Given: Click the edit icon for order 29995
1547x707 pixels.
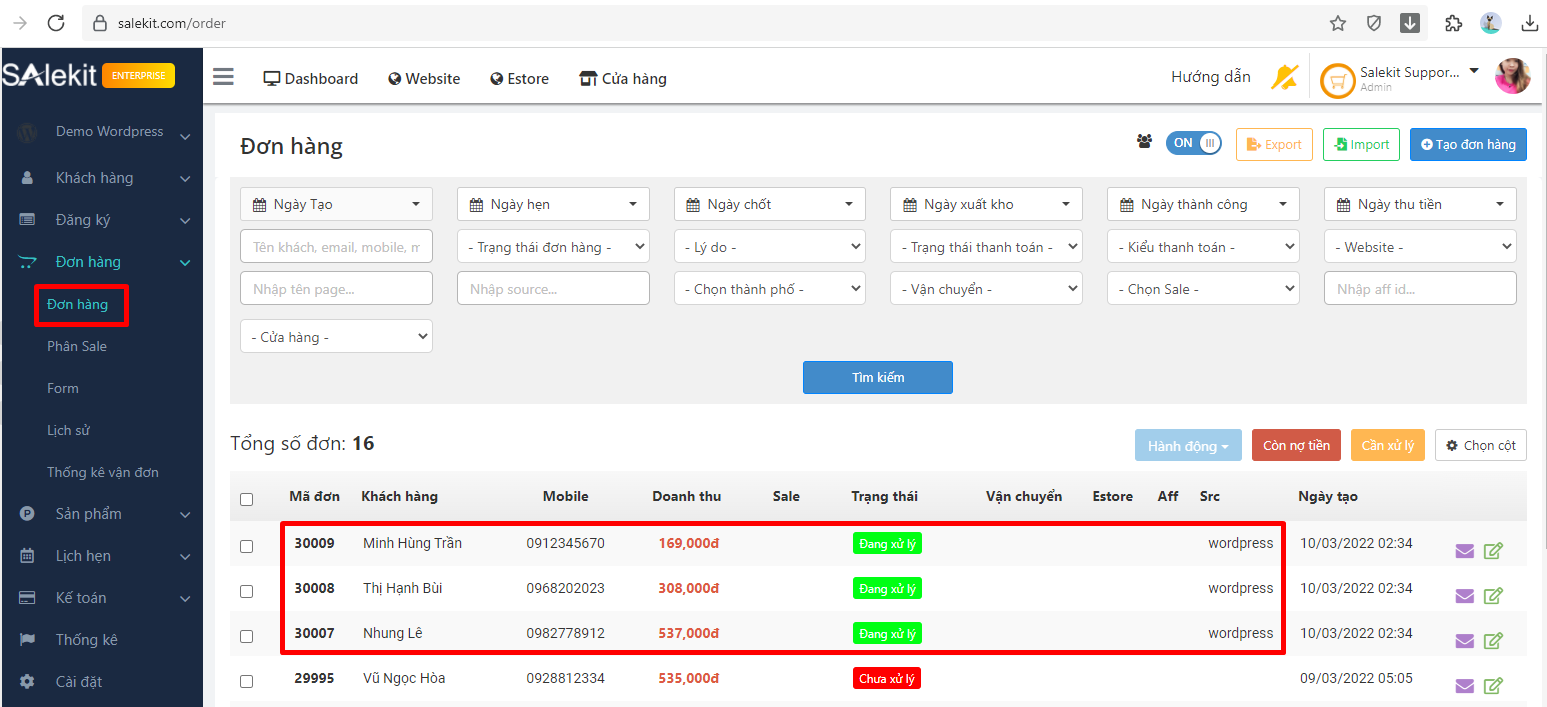Looking at the screenshot, I should point(1493,686).
